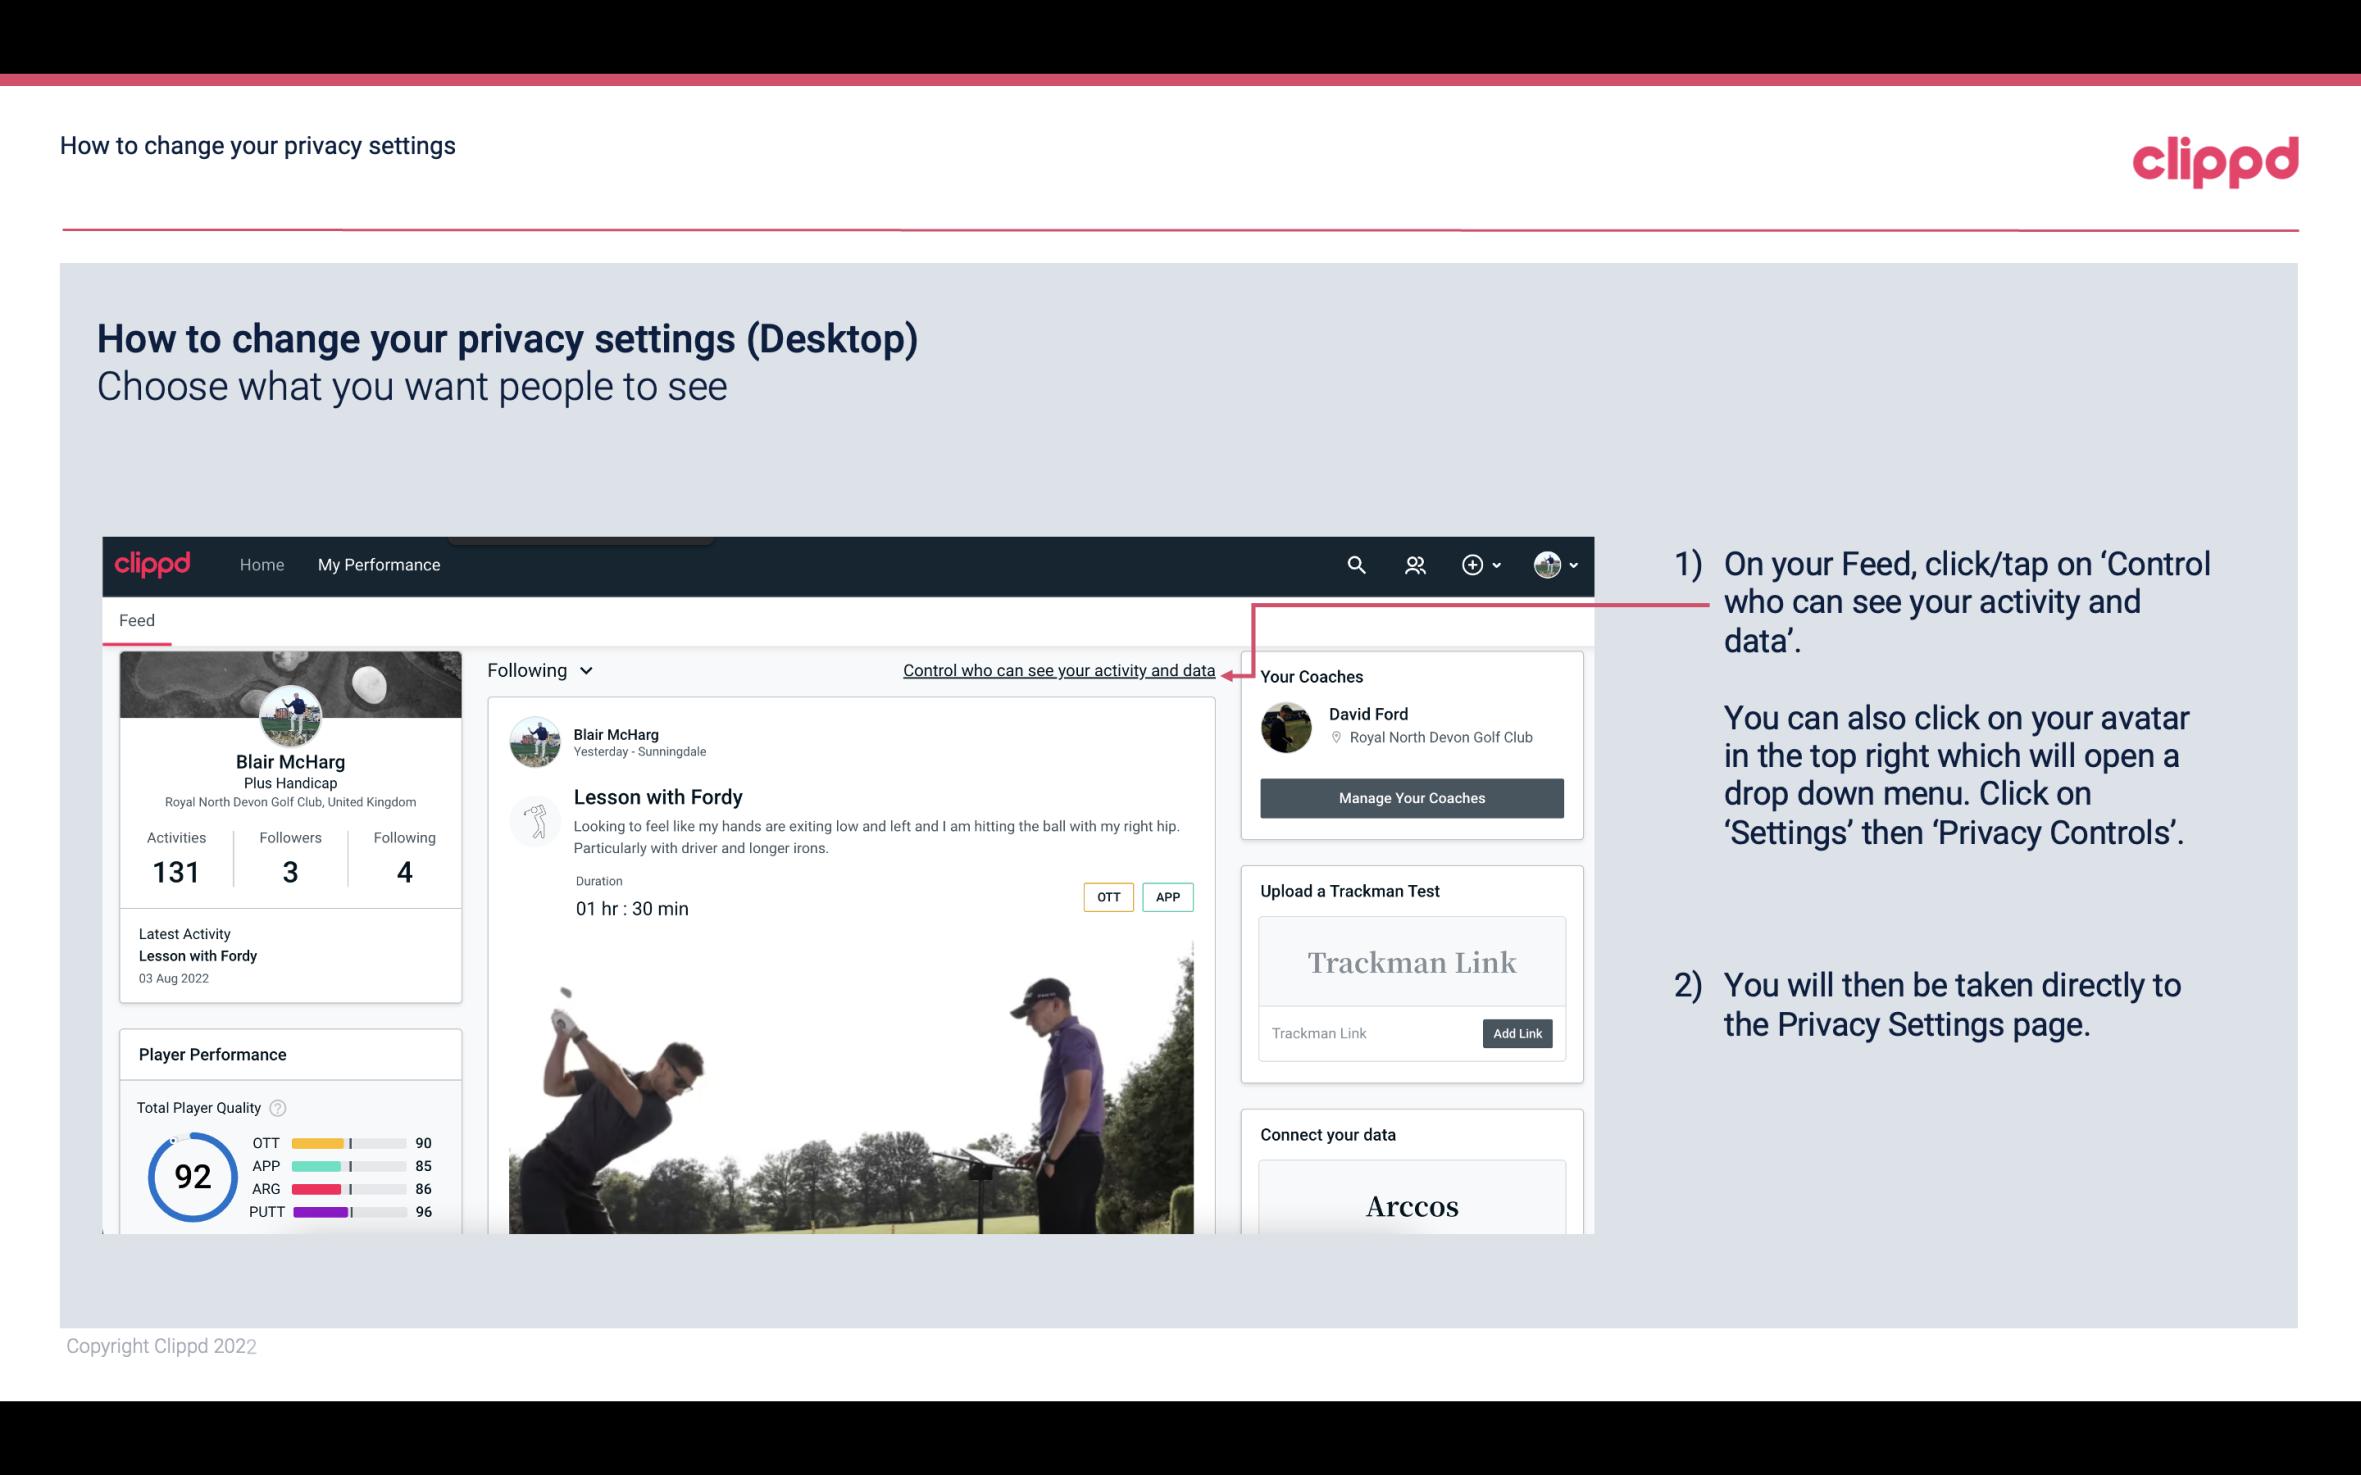Expand the Following dropdown on profile

pyautogui.click(x=538, y=670)
